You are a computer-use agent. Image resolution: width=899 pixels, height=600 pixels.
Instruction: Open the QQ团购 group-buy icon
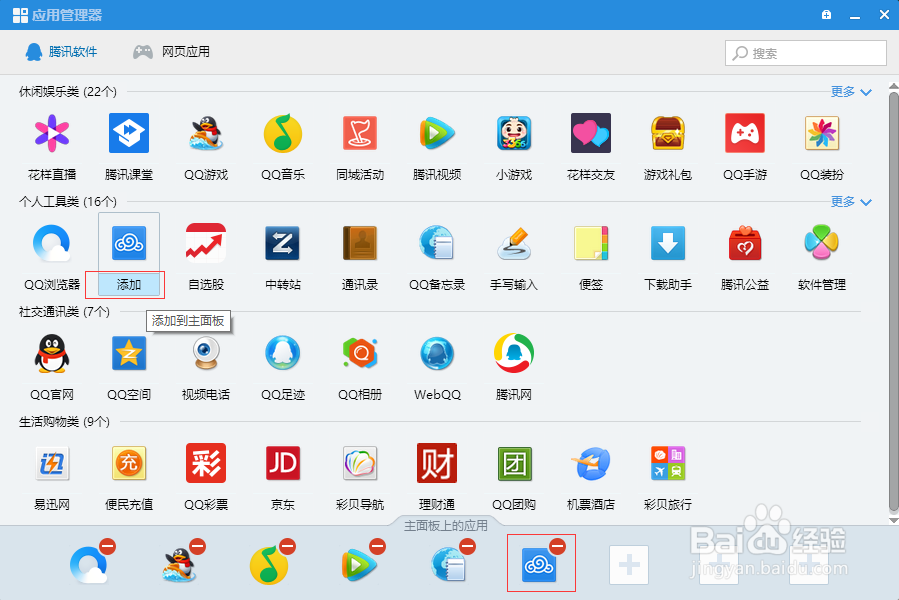514,463
